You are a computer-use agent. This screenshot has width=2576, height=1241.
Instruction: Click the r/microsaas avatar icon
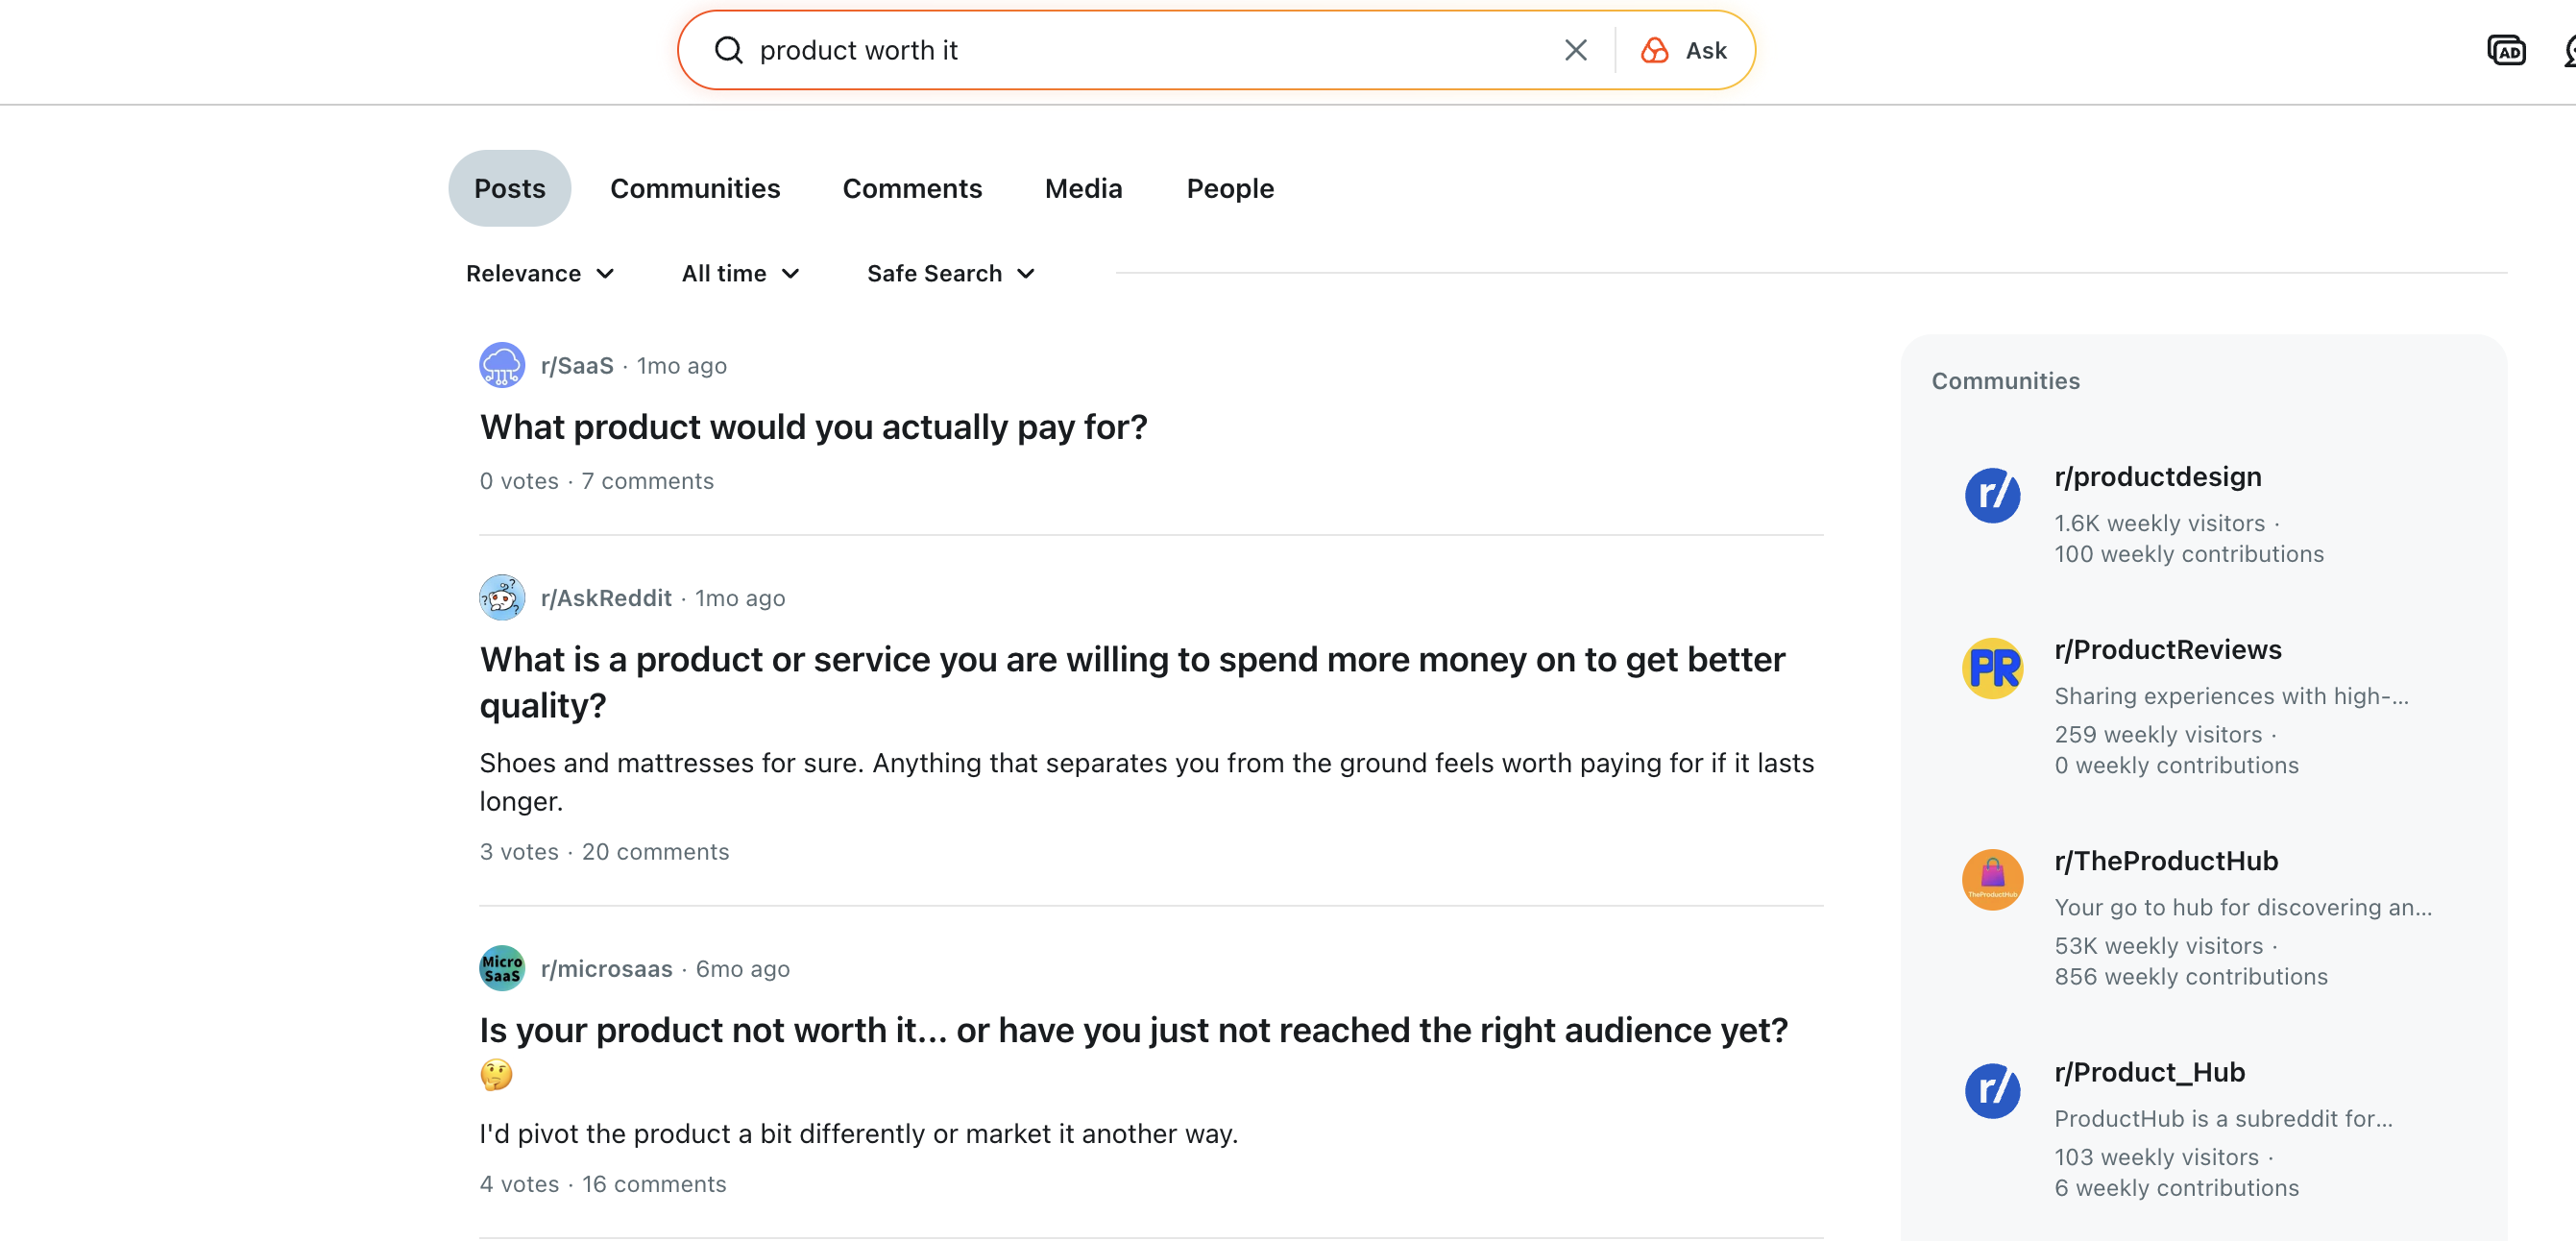502,968
